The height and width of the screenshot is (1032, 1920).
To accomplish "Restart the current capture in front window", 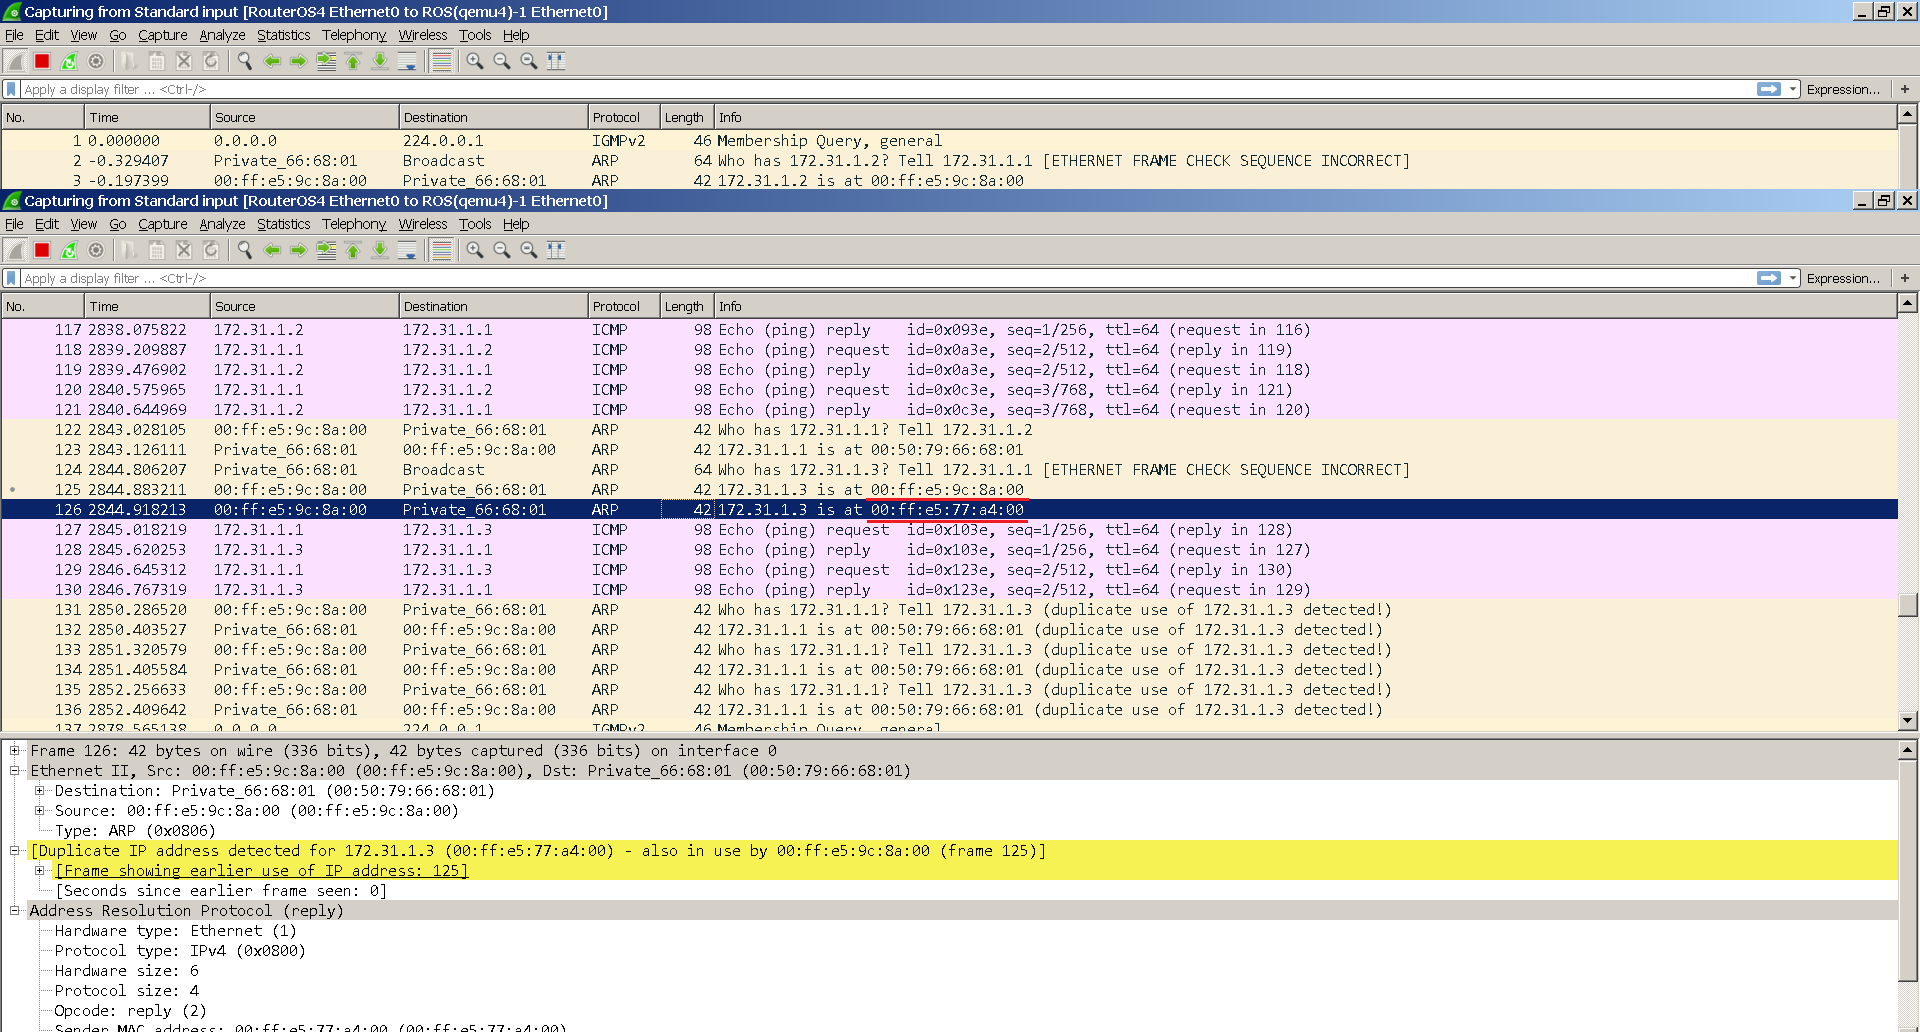I will tap(69, 250).
